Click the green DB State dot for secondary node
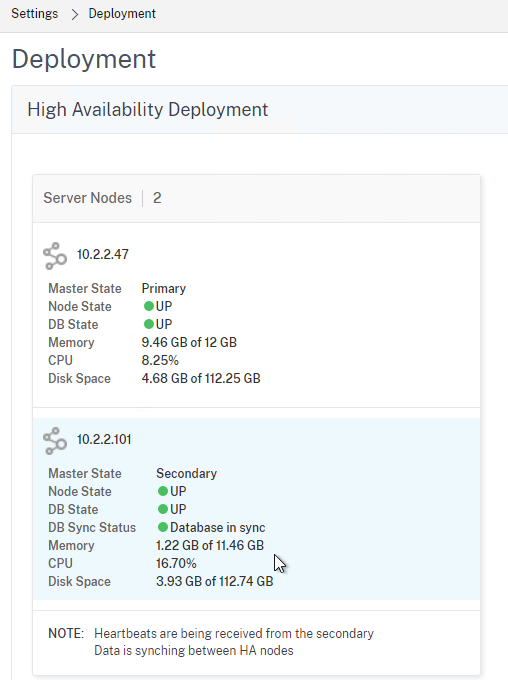The height and width of the screenshot is (680, 508). click(x=163, y=509)
